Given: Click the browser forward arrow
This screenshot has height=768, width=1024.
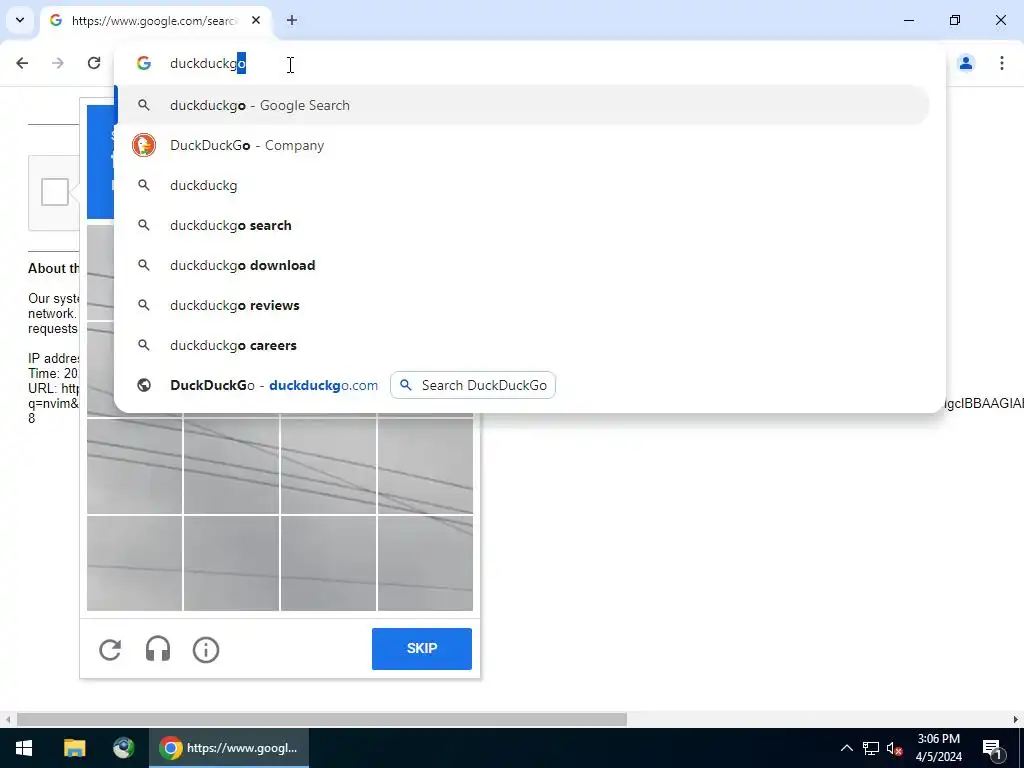Looking at the screenshot, I should coord(58,63).
